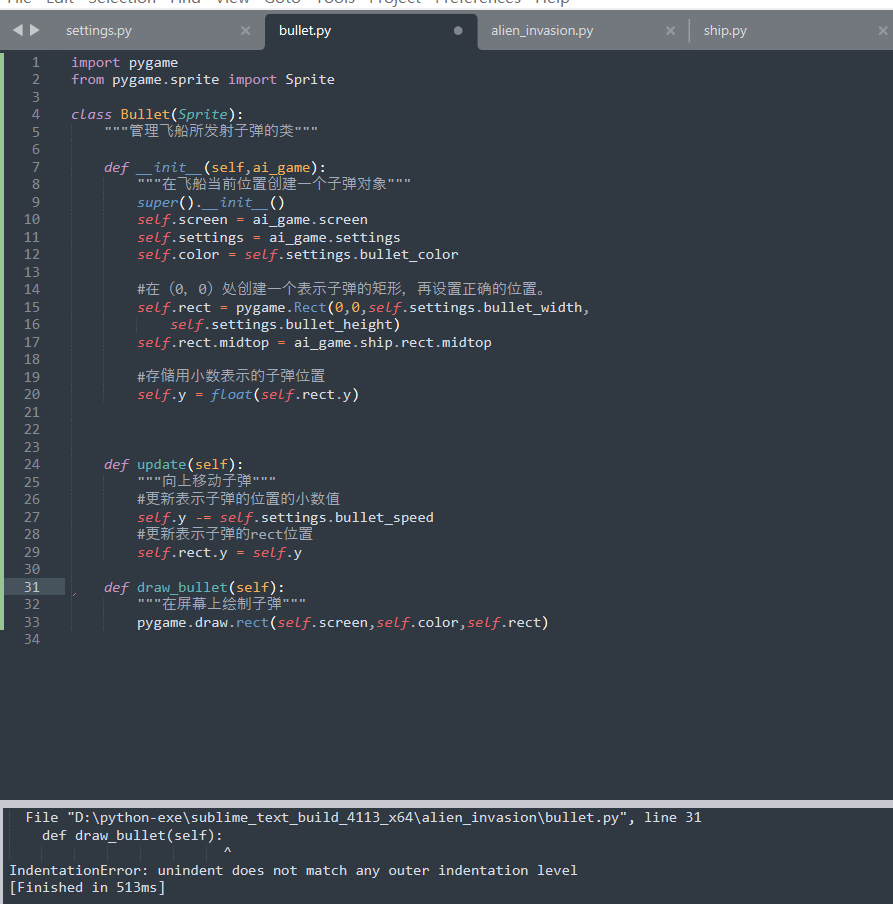Click the Bullet class name on line 4
Screen dimensions: 893x904
coord(145,114)
